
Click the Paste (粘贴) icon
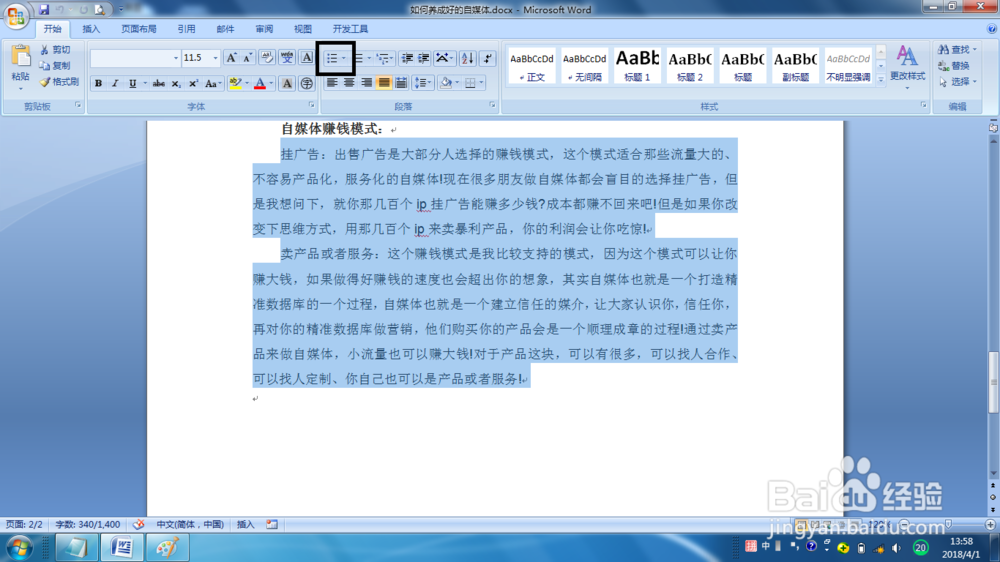click(20, 56)
